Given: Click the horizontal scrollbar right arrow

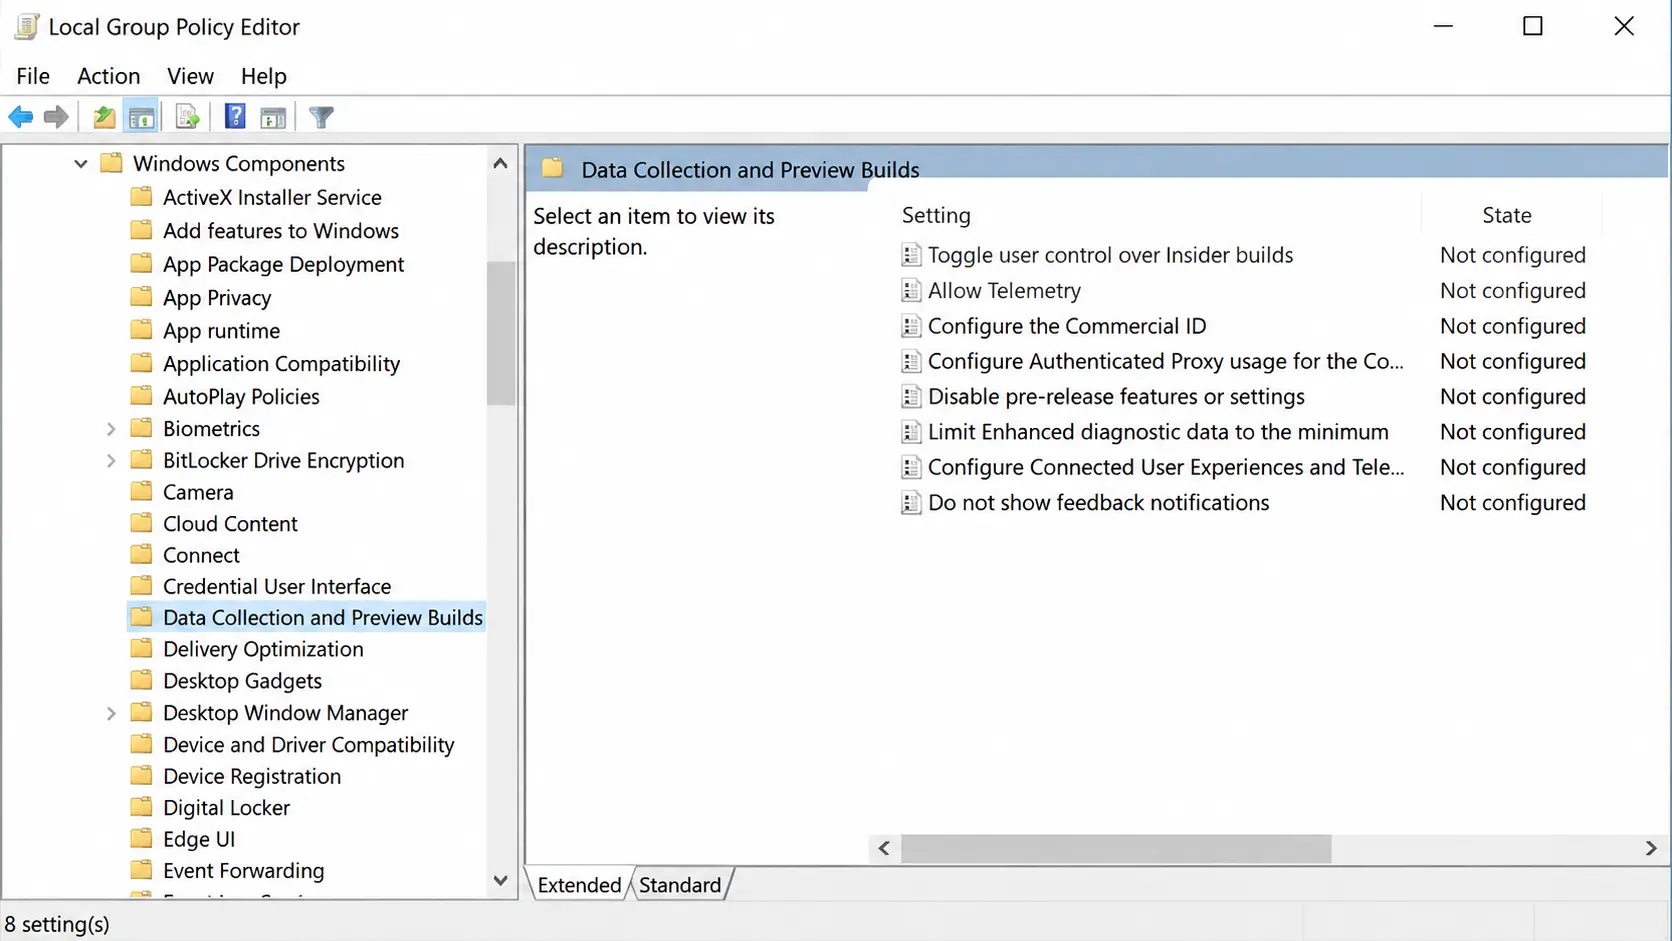Looking at the screenshot, I should (1650, 848).
